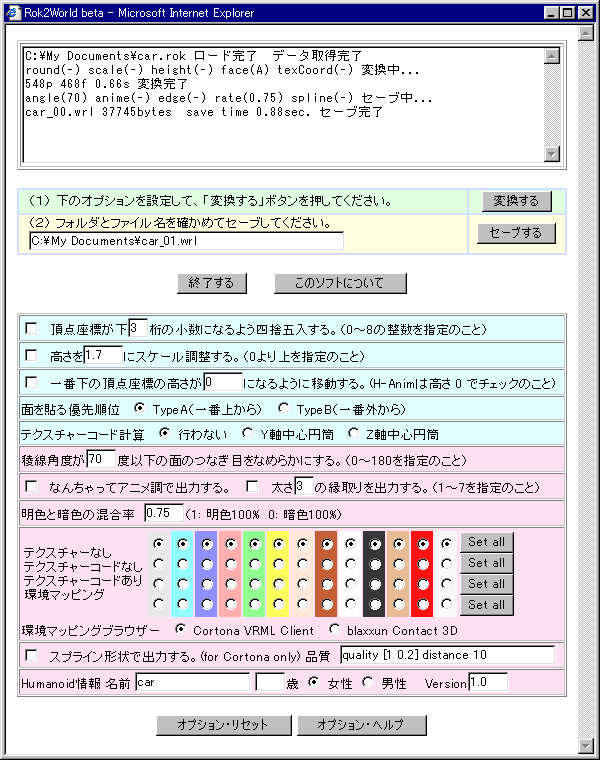The image size is (600, 760).
Task: Click page scrollbar down arrow
Action: [x=586, y=746]
